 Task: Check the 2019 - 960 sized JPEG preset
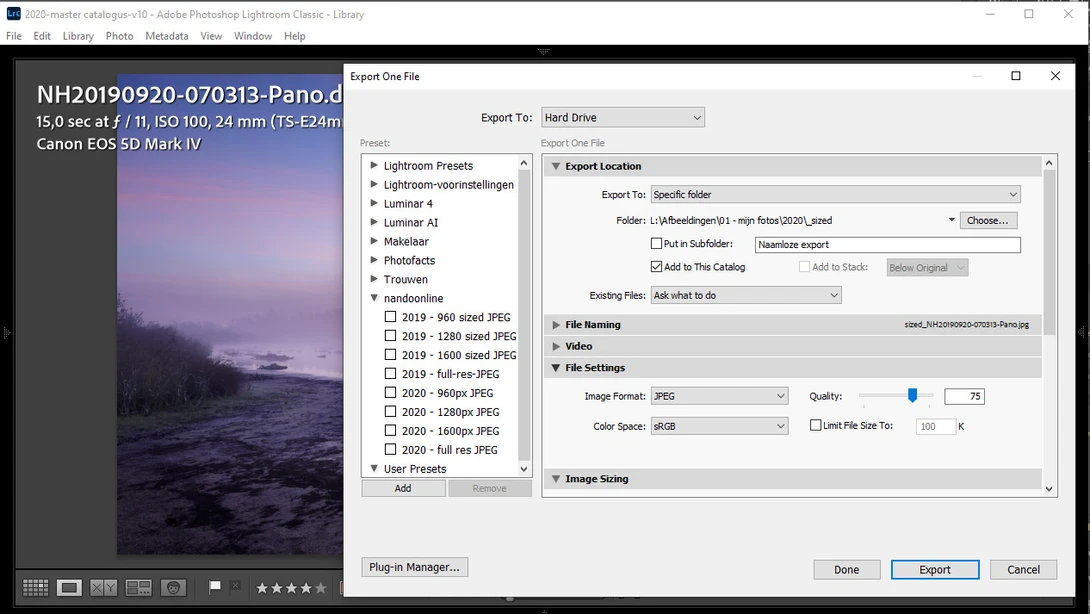(x=391, y=316)
